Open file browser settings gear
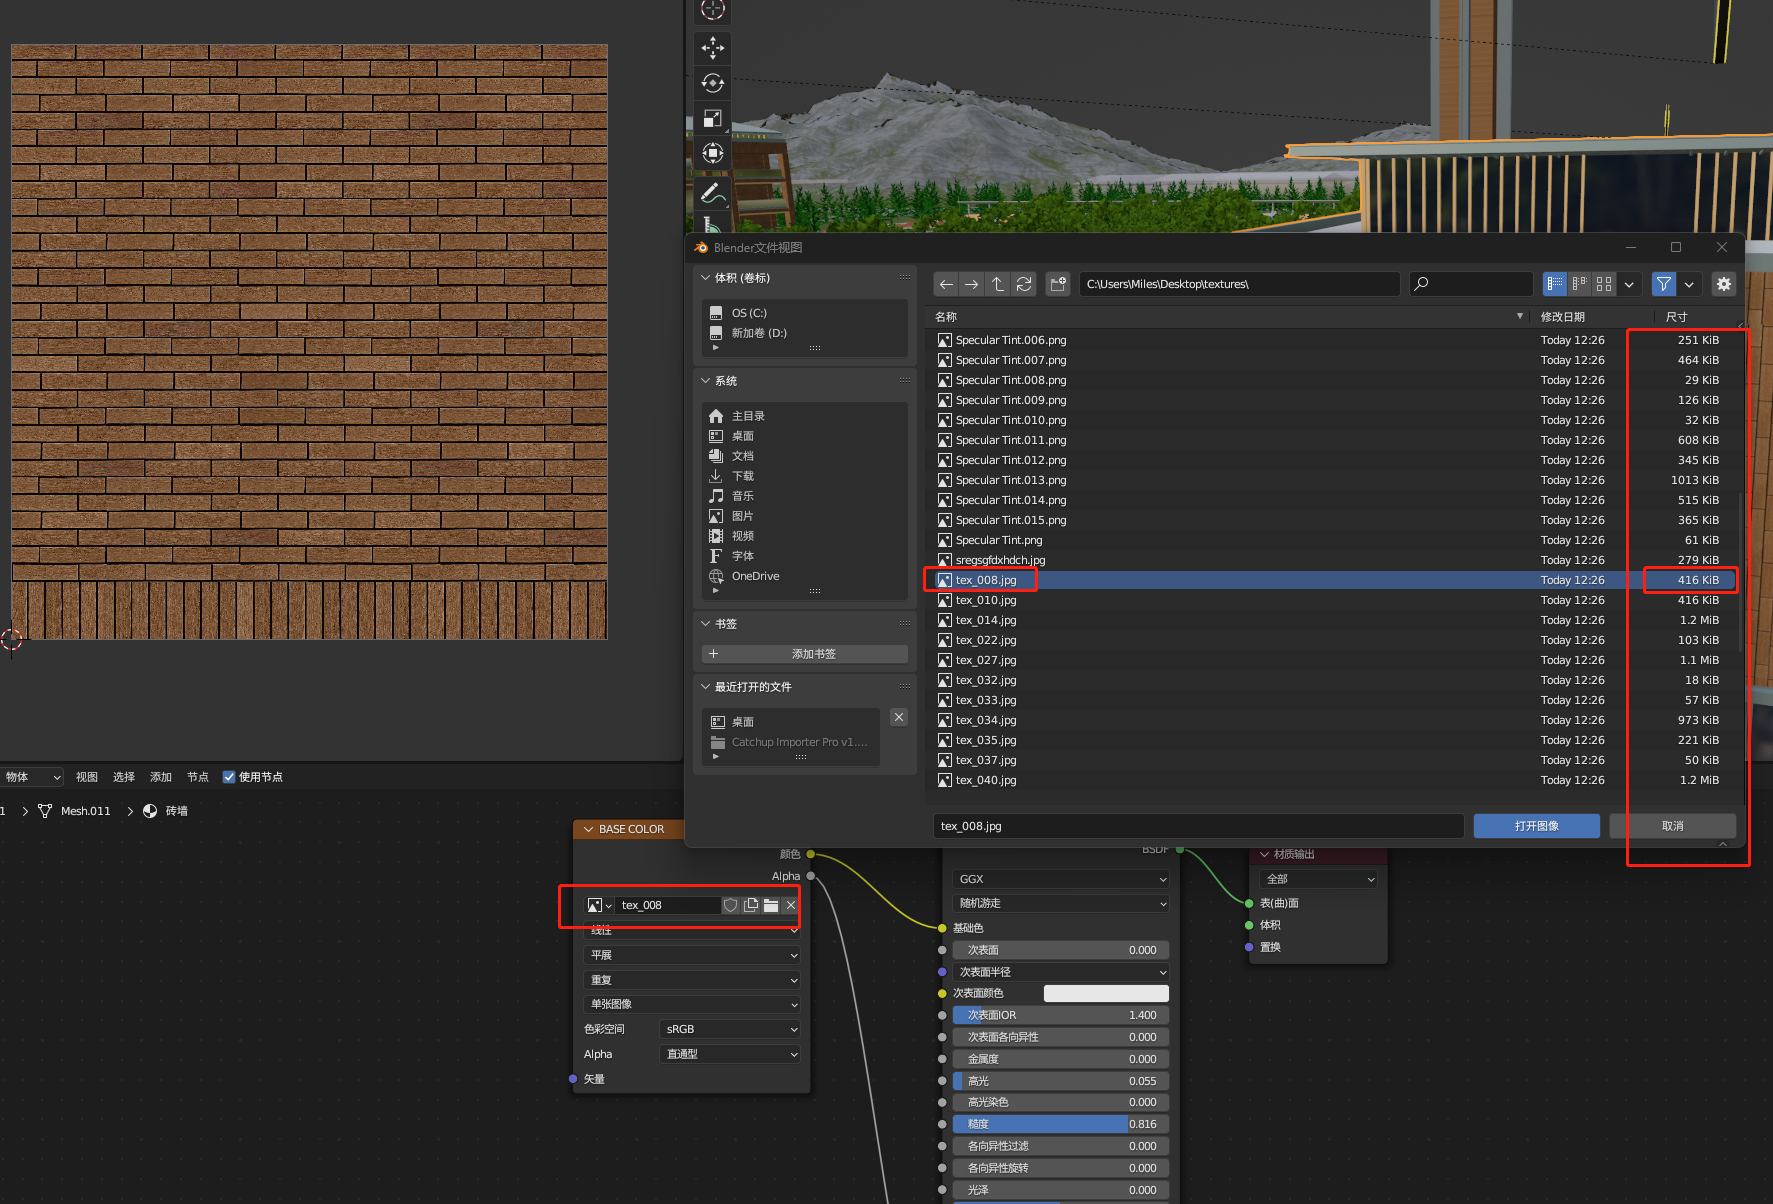The height and width of the screenshot is (1204, 1773). tap(1724, 285)
